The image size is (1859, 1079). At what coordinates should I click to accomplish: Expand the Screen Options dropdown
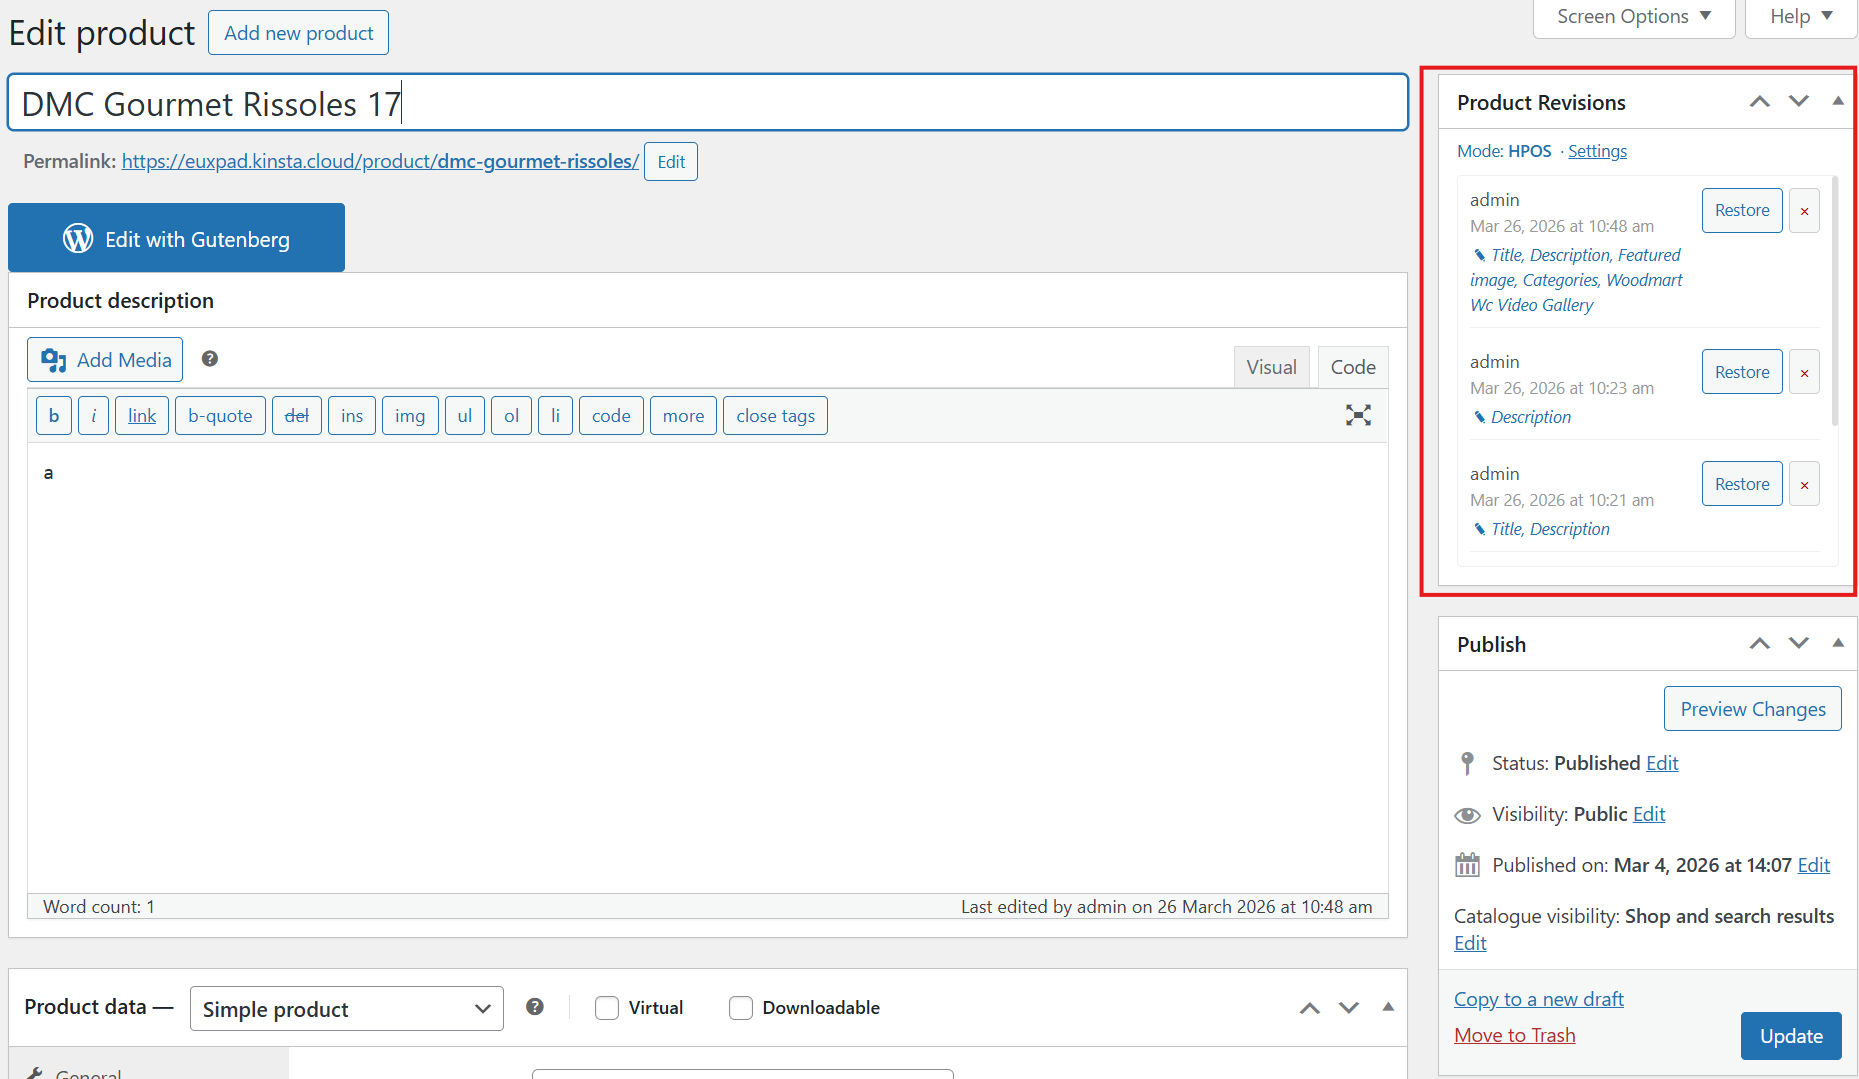pyautogui.click(x=1633, y=17)
